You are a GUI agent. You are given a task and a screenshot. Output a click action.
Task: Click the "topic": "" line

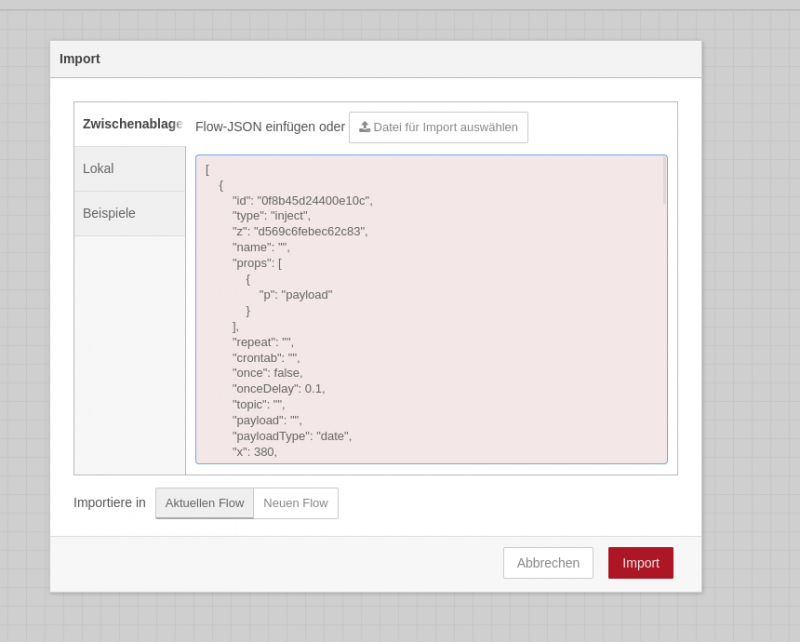[259, 405]
